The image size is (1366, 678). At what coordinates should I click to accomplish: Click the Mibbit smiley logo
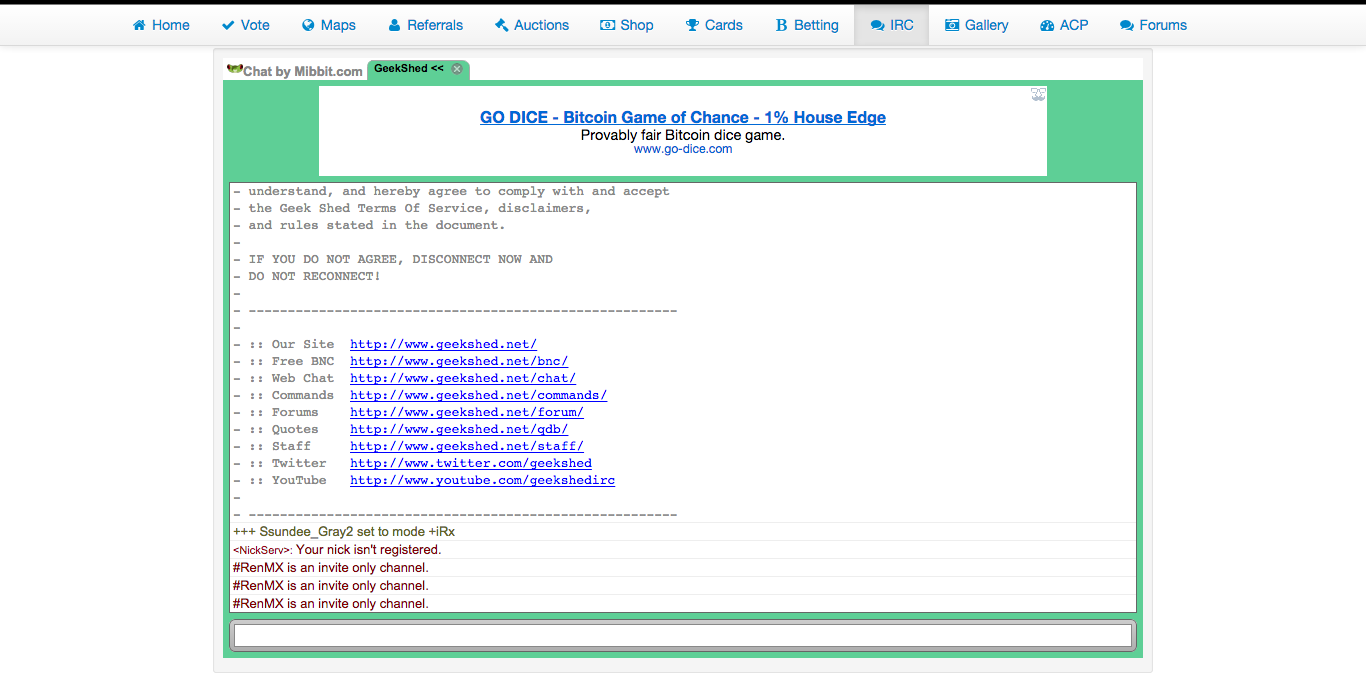tap(234, 70)
